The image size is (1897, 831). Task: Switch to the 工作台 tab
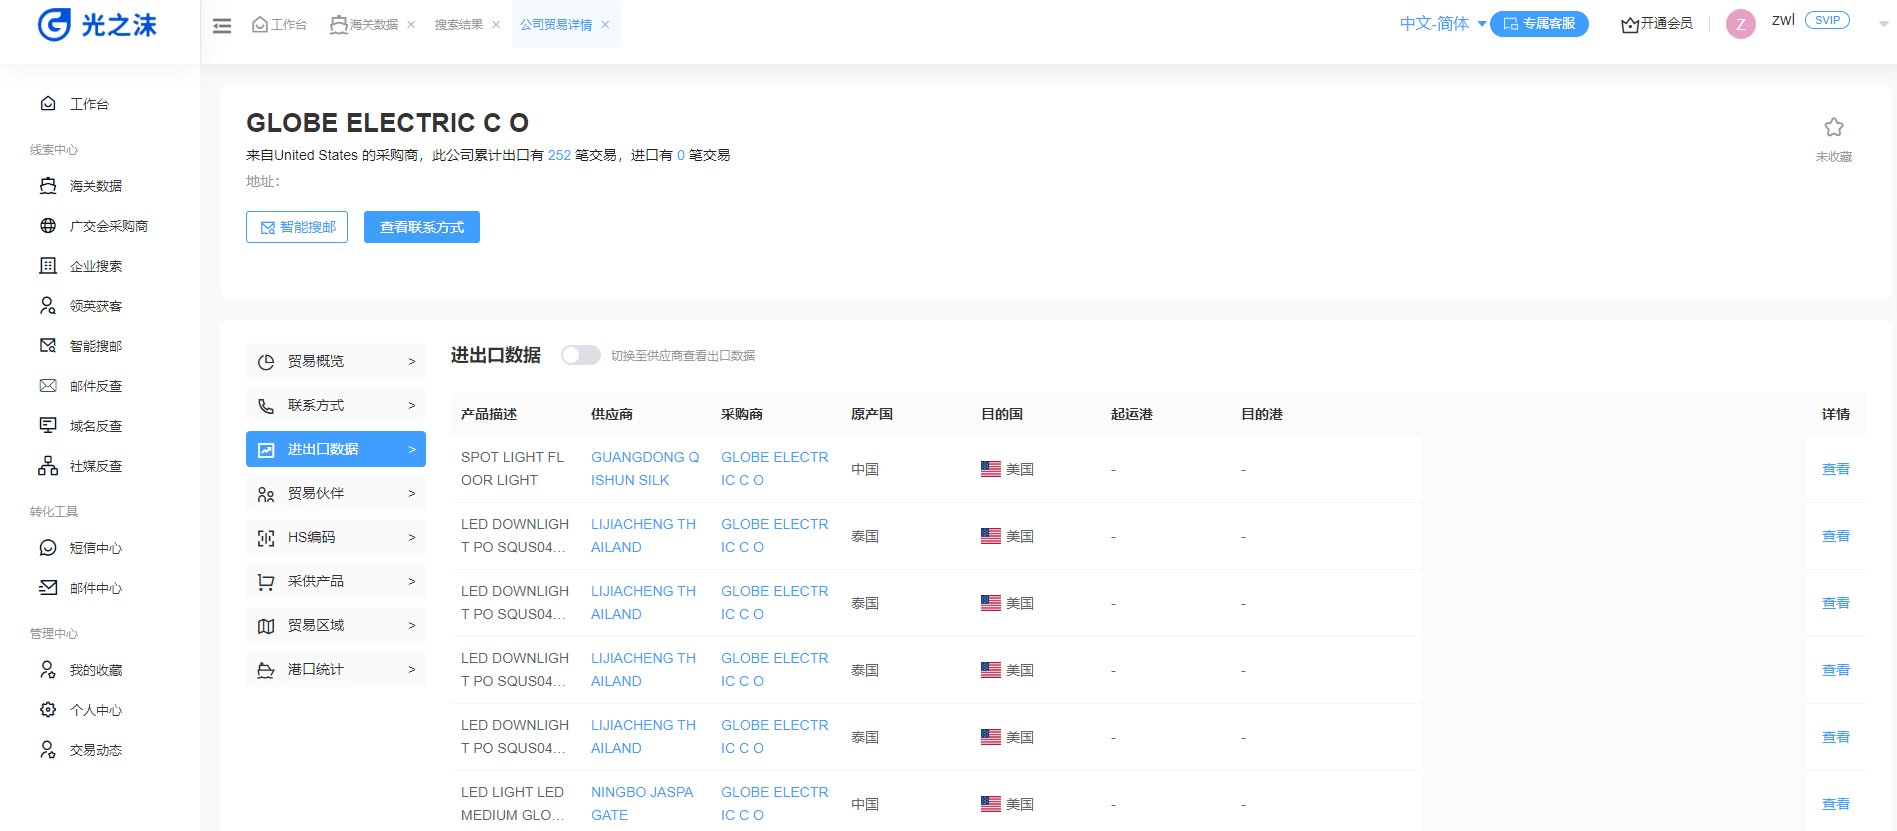[279, 24]
